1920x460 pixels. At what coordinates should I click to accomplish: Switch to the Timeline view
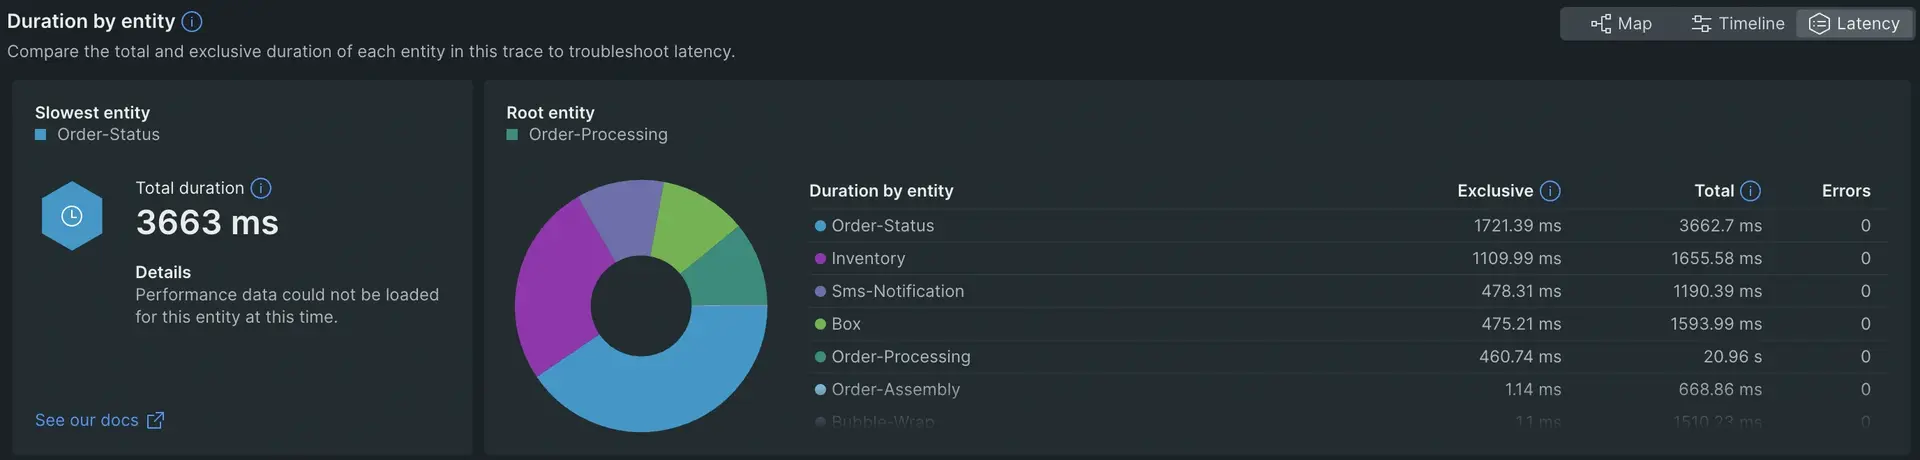point(1737,23)
